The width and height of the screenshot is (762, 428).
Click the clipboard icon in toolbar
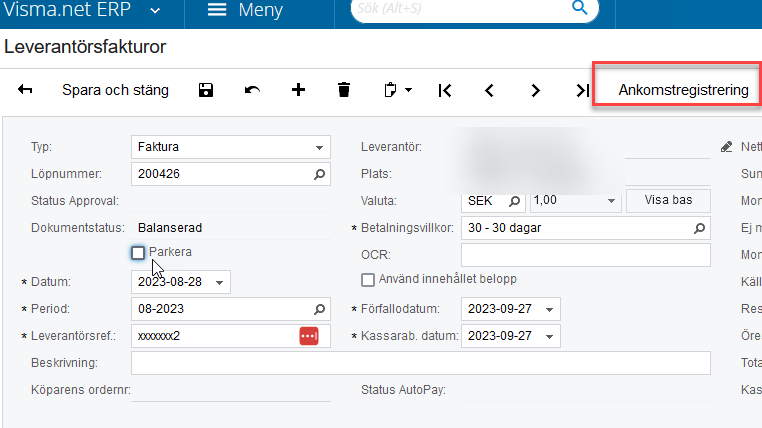pos(390,90)
